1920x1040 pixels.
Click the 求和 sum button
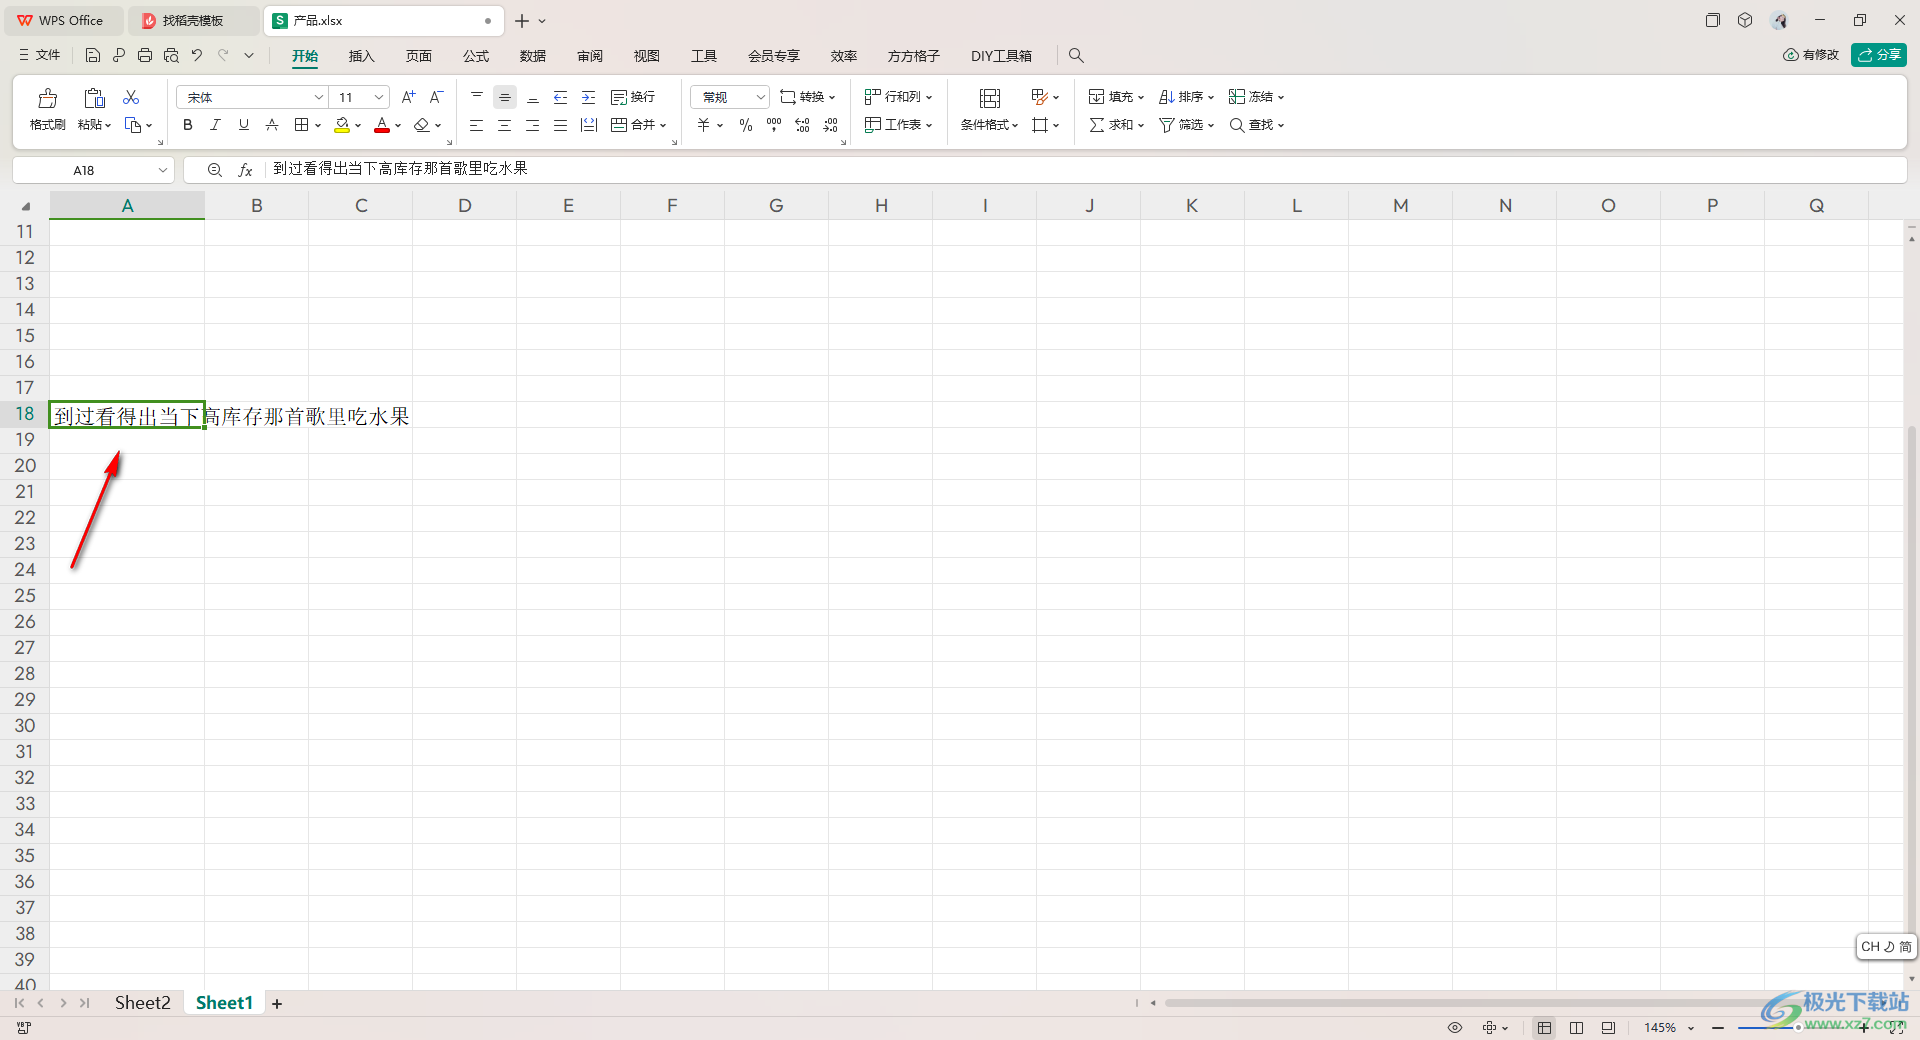[x=1116, y=125]
